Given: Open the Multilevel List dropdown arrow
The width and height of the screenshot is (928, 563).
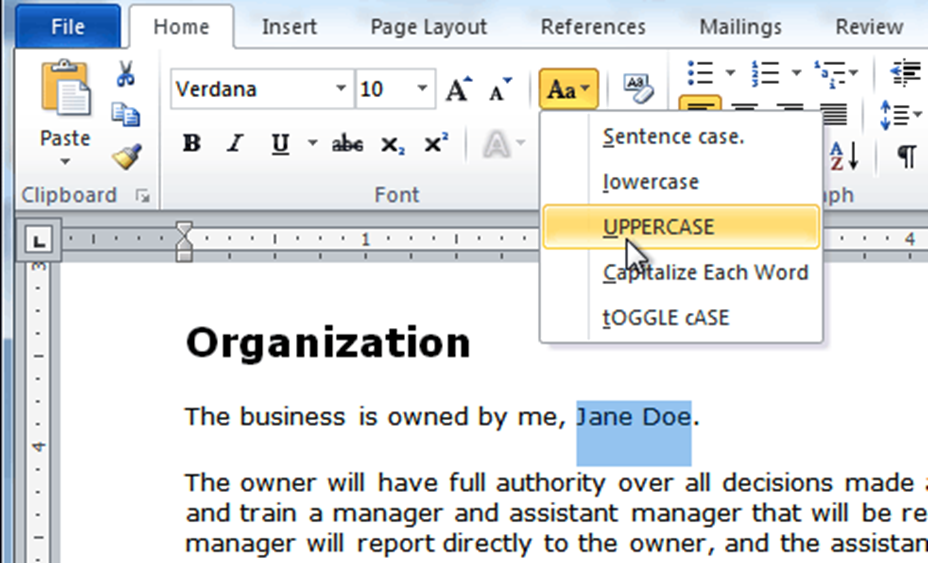Looking at the screenshot, I should tap(853, 73).
